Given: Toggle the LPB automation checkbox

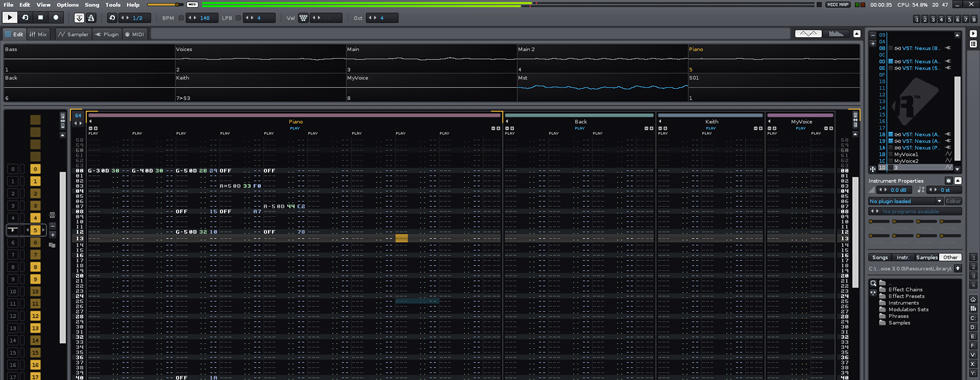Looking at the screenshot, I should coord(238,18).
